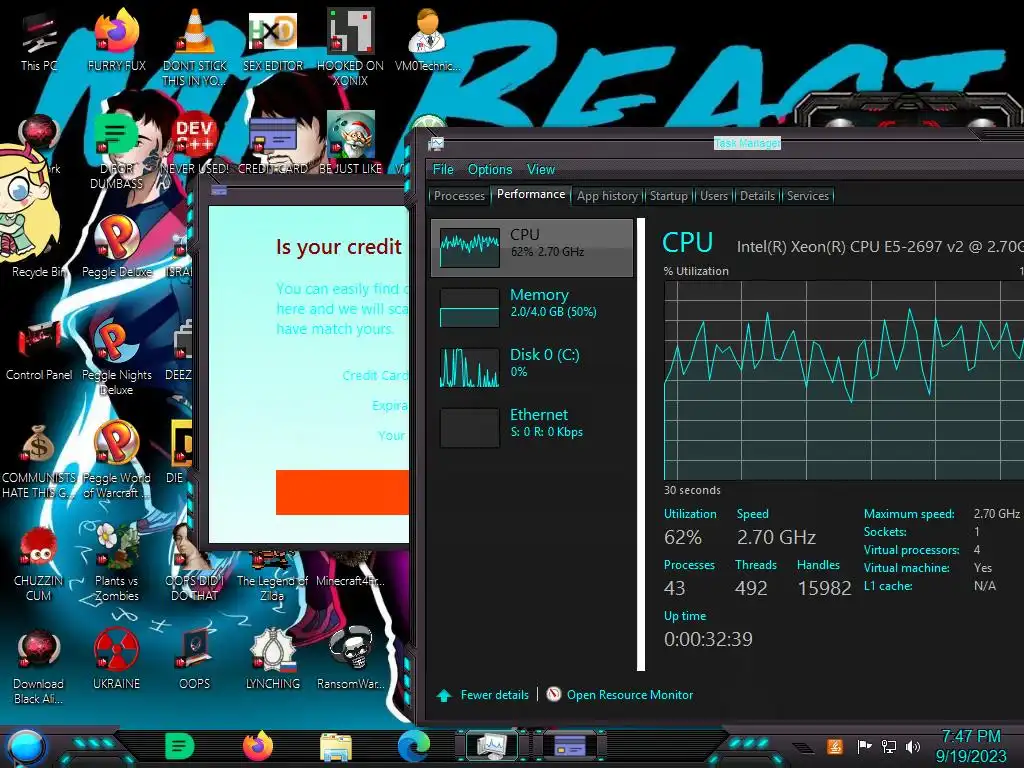
Task: Switch to credit card app taskbar button
Action: point(570,746)
